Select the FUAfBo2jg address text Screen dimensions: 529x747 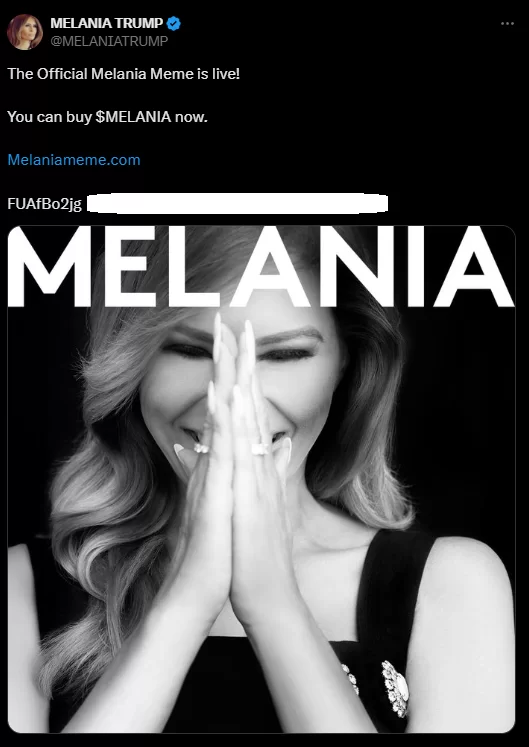coord(44,204)
